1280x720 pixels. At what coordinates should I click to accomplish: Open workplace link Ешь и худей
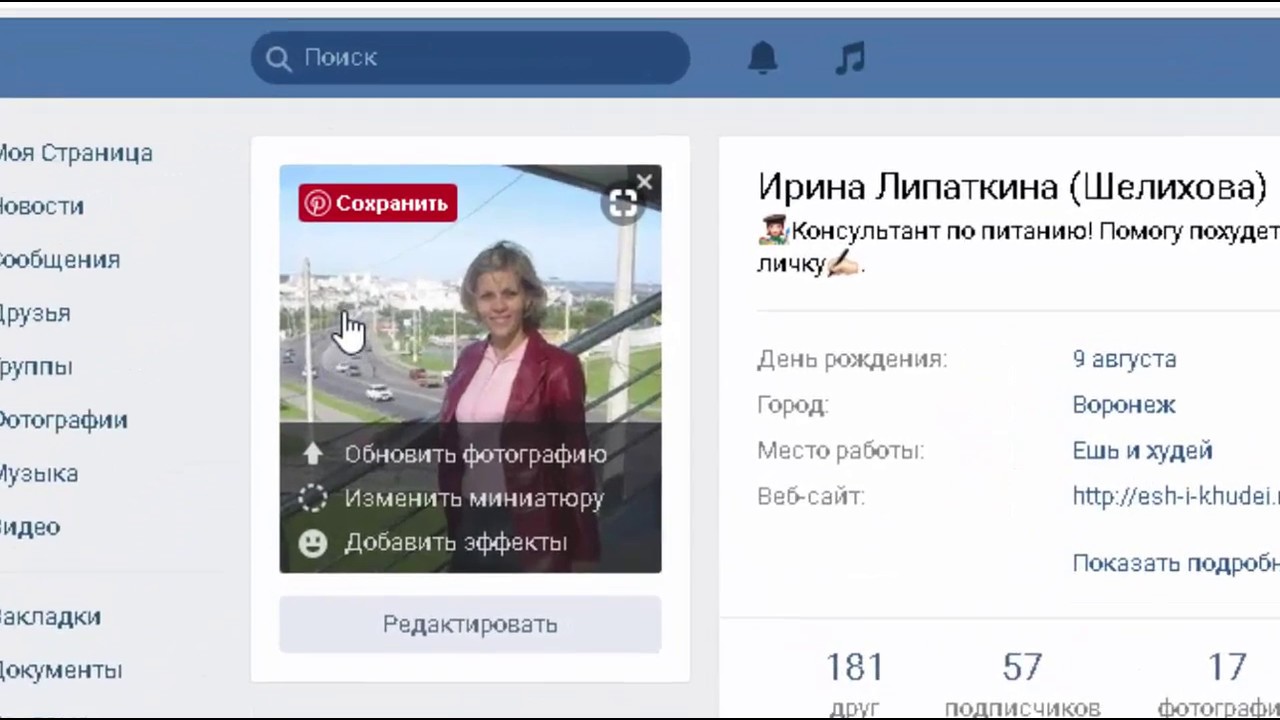(1142, 451)
